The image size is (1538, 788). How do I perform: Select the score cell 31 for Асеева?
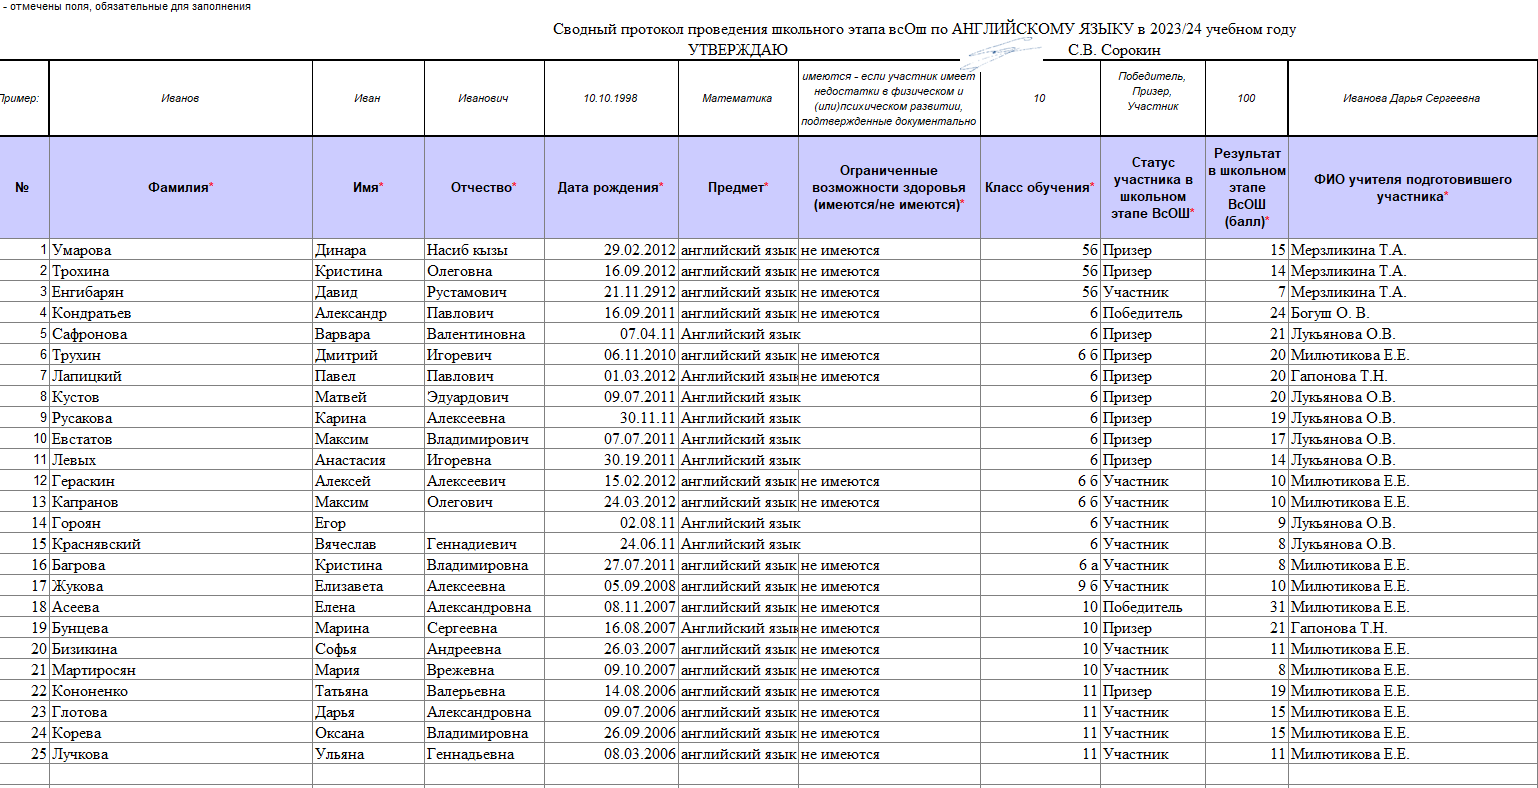pos(1247,607)
